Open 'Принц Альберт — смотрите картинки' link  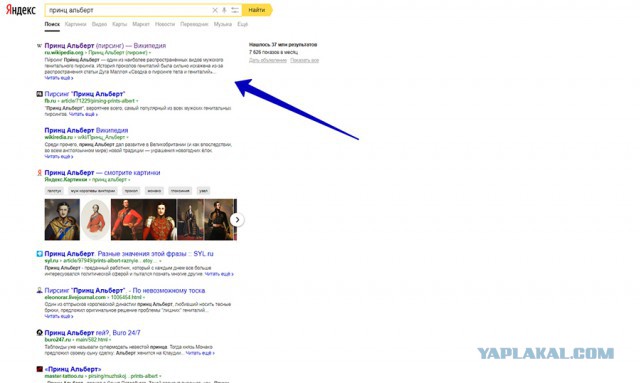102,173
